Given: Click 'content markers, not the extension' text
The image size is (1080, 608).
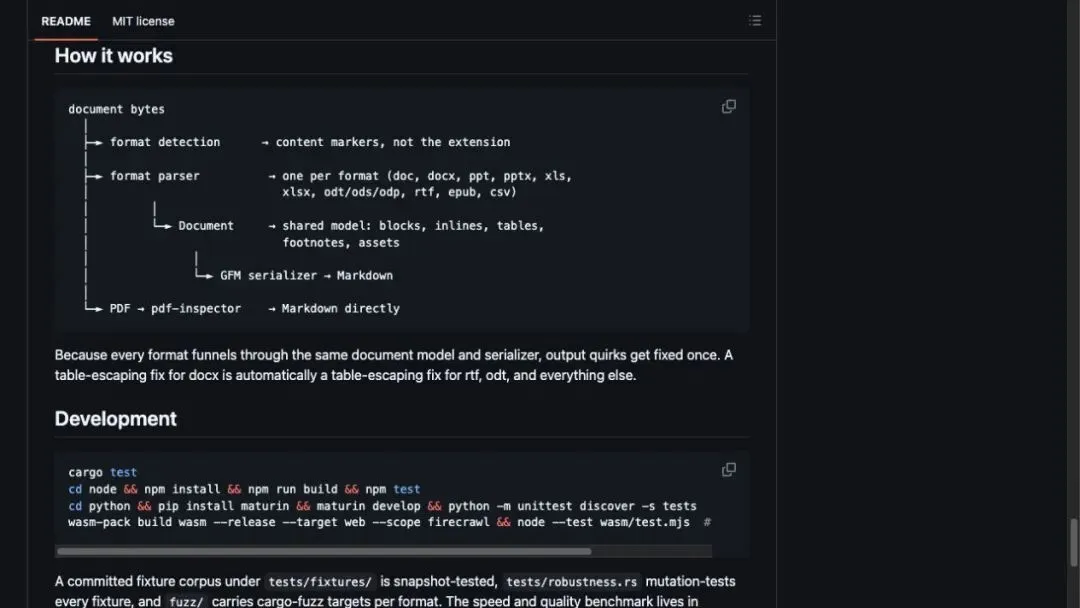Looking at the screenshot, I should (x=393, y=142).
